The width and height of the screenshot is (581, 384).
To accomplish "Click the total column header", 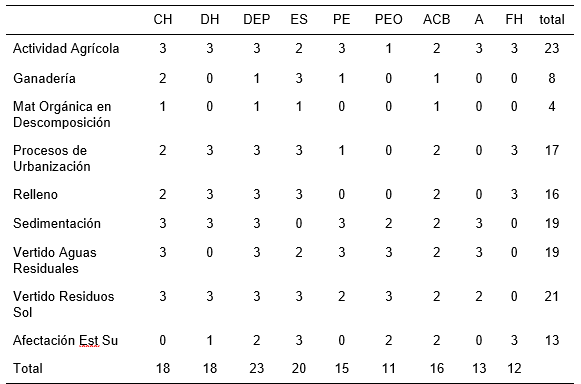I will click(x=552, y=19).
